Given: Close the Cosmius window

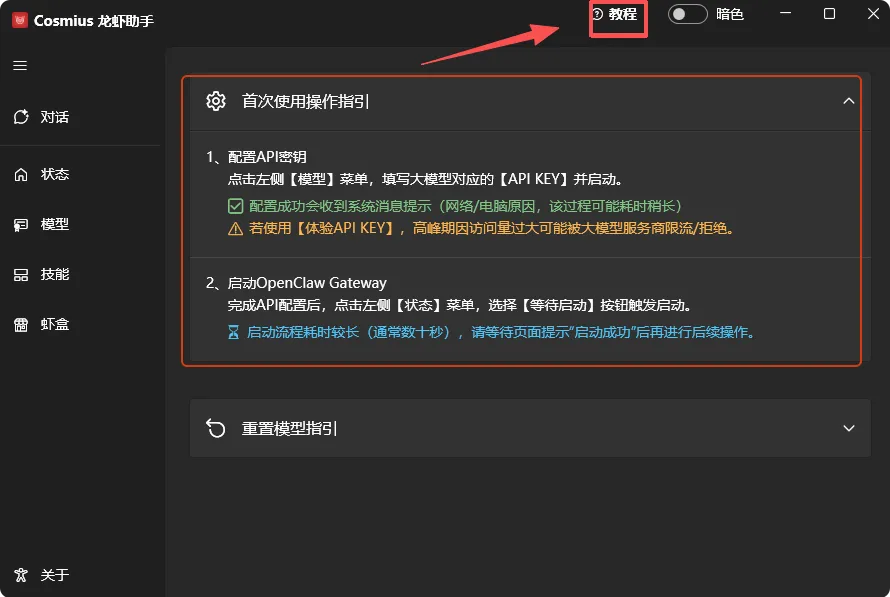Looking at the screenshot, I should tap(873, 13).
